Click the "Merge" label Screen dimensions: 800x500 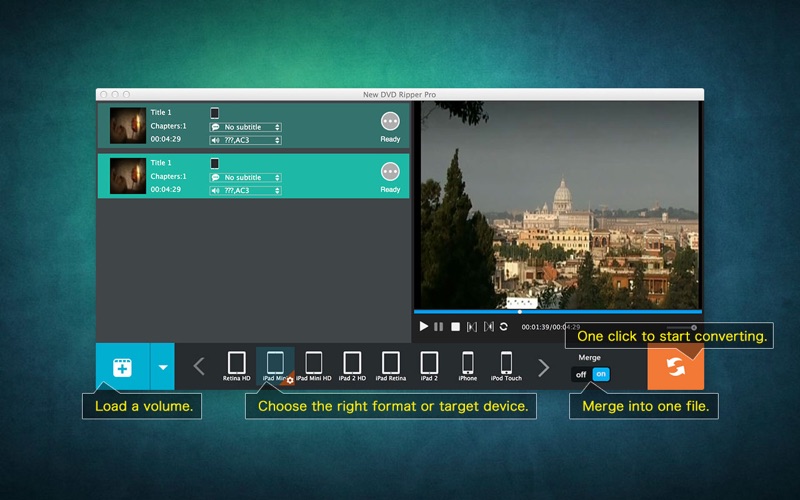589,358
